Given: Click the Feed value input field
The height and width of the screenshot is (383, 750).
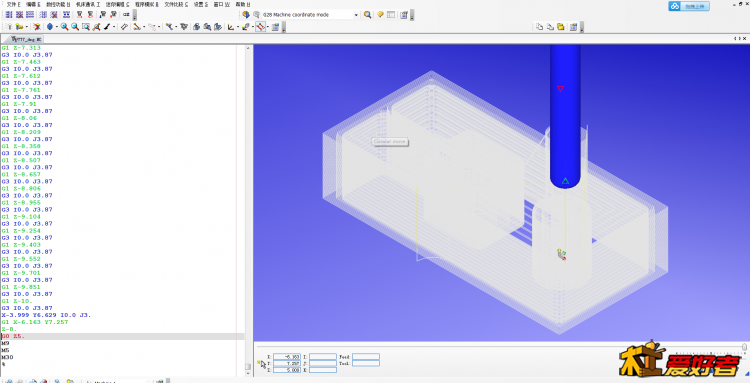Looking at the screenshot, I should 366,357.
